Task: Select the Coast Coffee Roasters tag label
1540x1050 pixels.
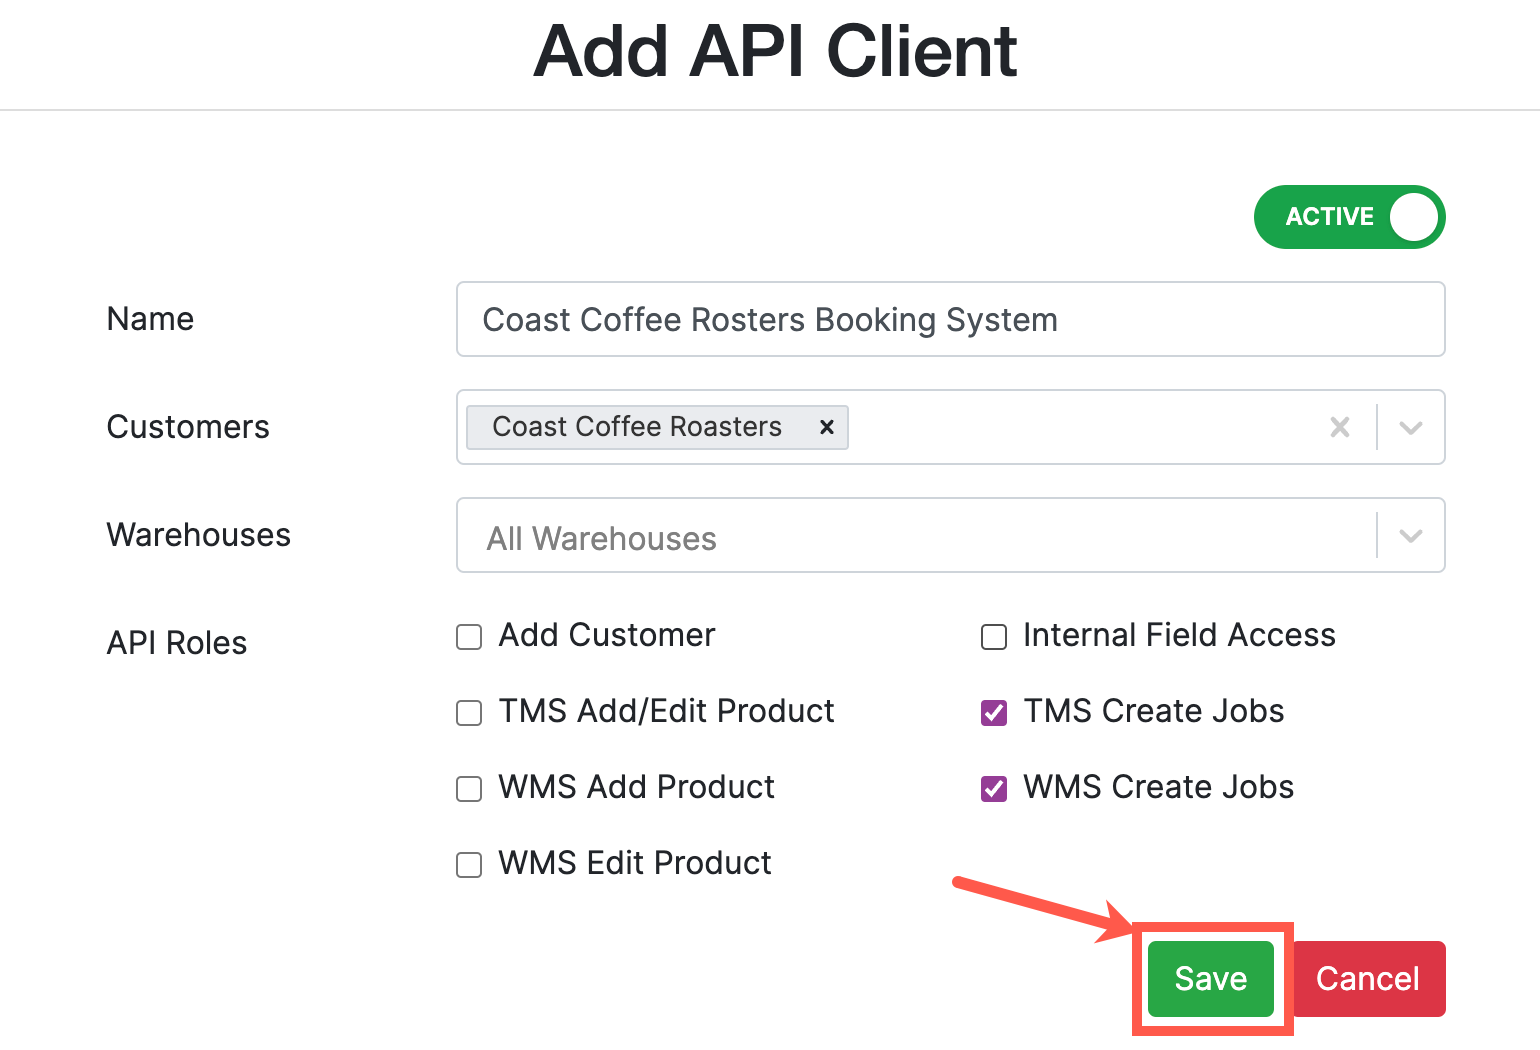Action: [x=635, y=427]
